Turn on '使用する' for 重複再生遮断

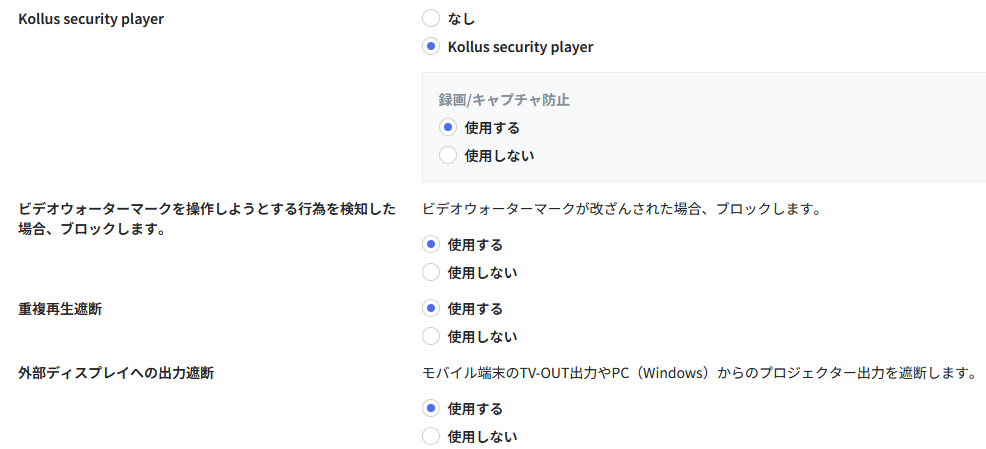[431, 309]
